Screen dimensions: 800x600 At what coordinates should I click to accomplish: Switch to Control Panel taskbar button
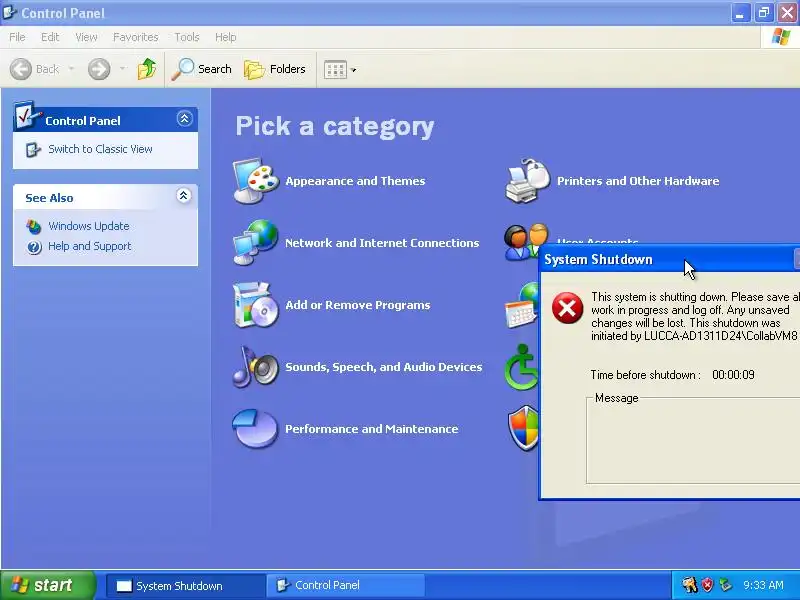point(345,585)
